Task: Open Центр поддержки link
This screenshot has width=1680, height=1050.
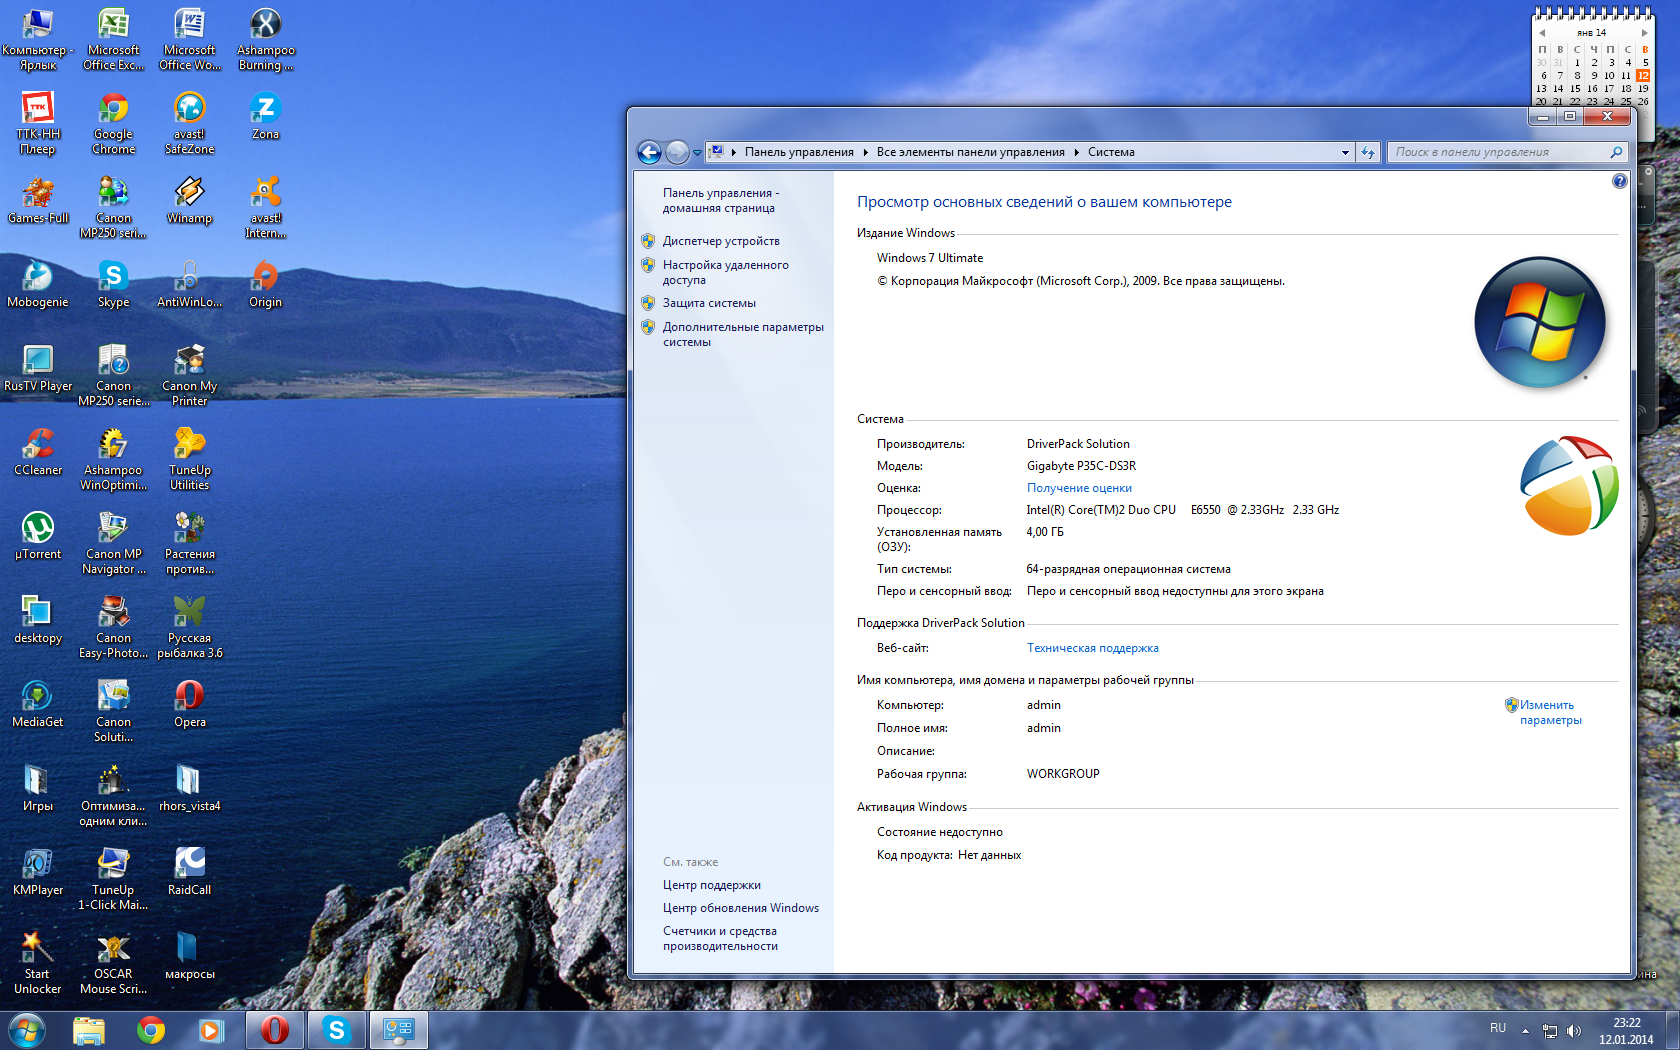Action: click(711, 885)
